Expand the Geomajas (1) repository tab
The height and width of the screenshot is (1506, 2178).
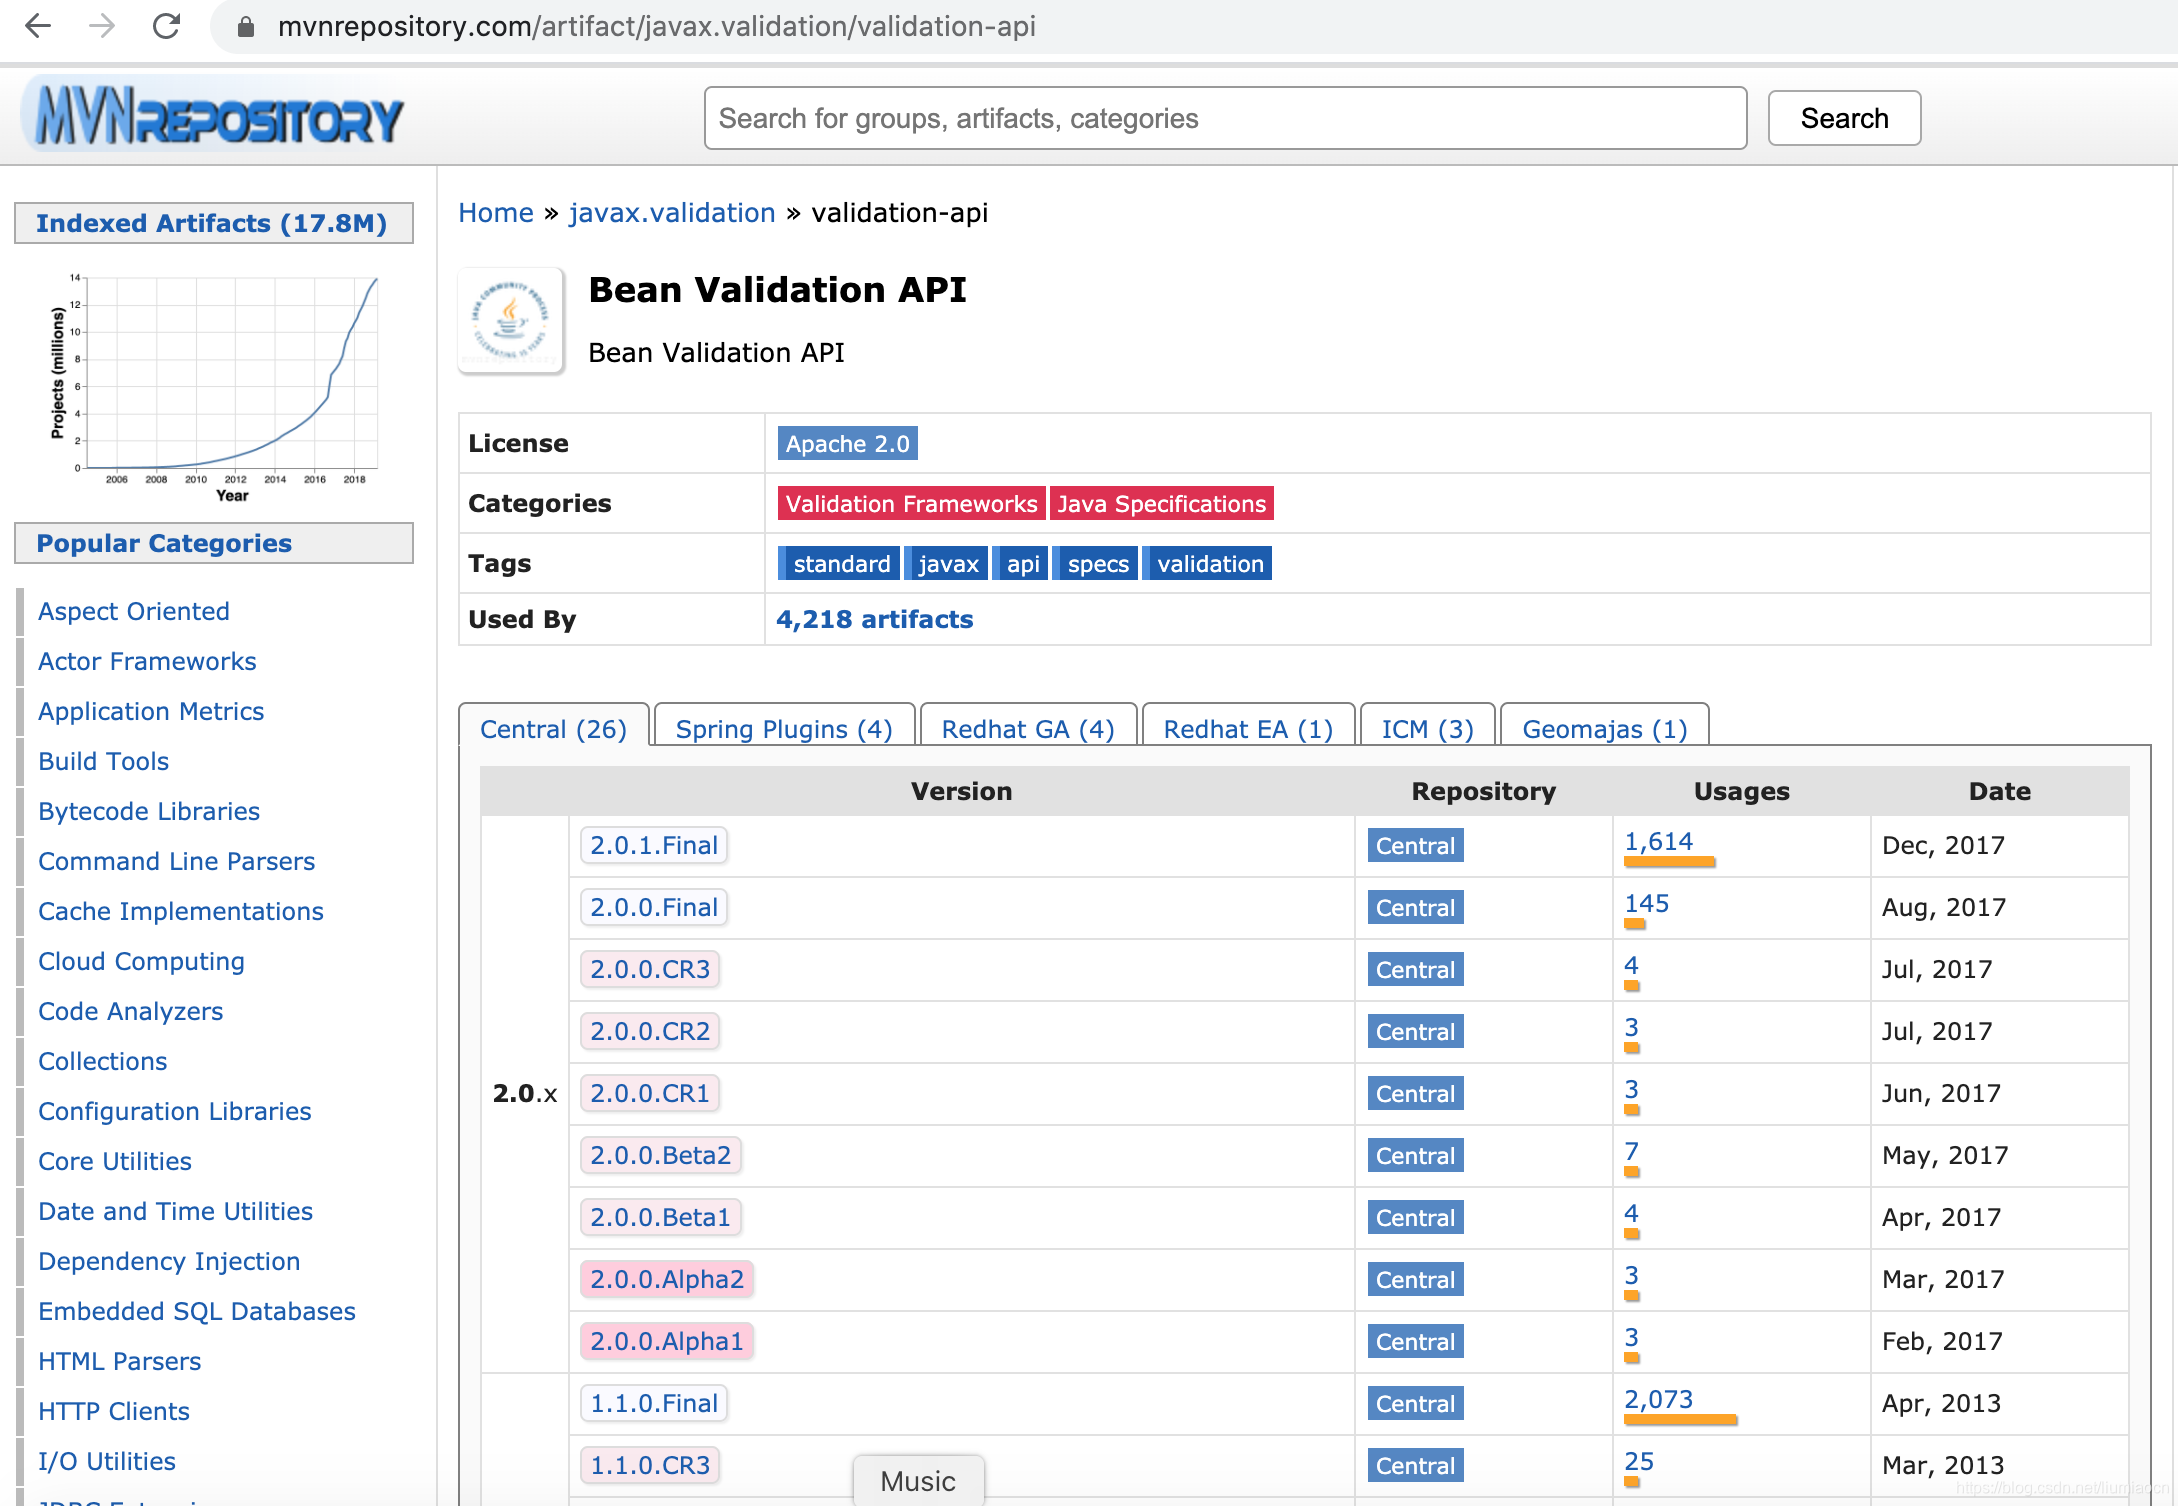click(1600, 730)
